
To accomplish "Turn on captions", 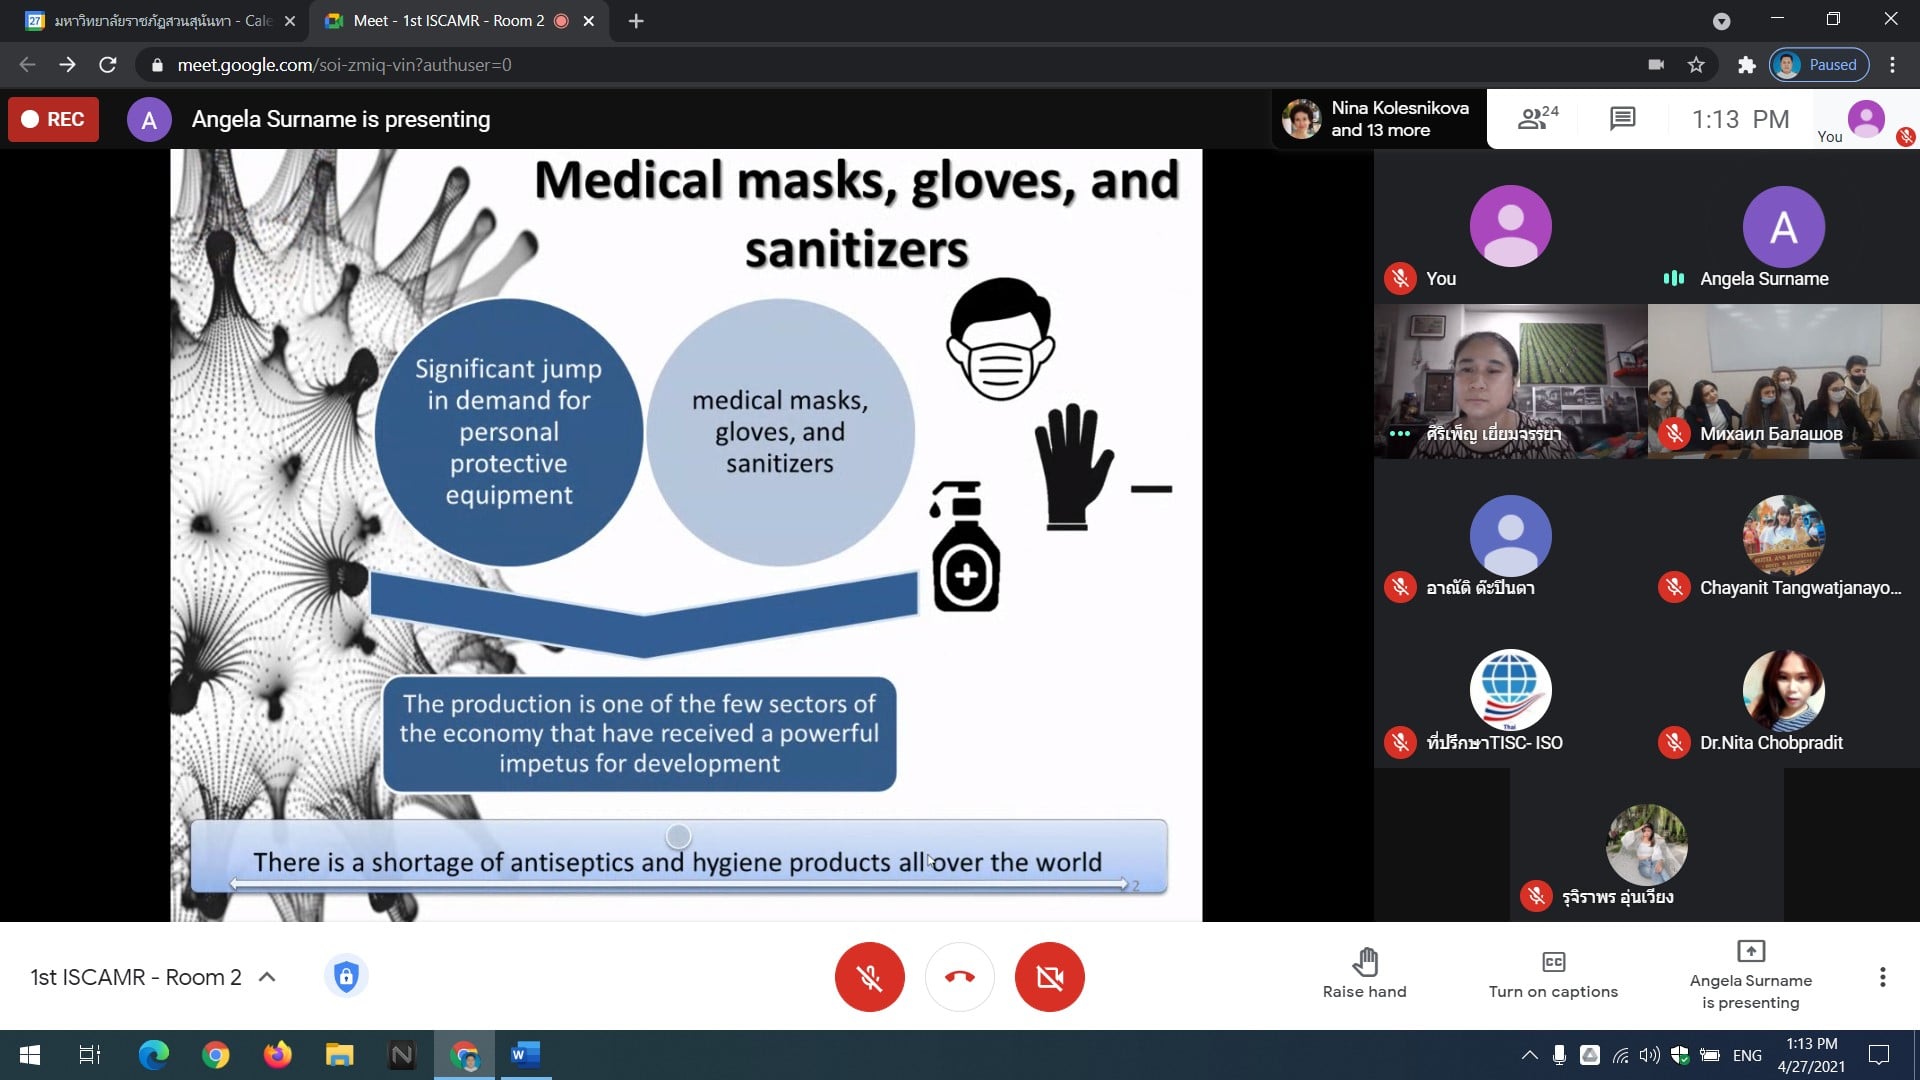I will pyautogui.click(x=1553, y=975).
